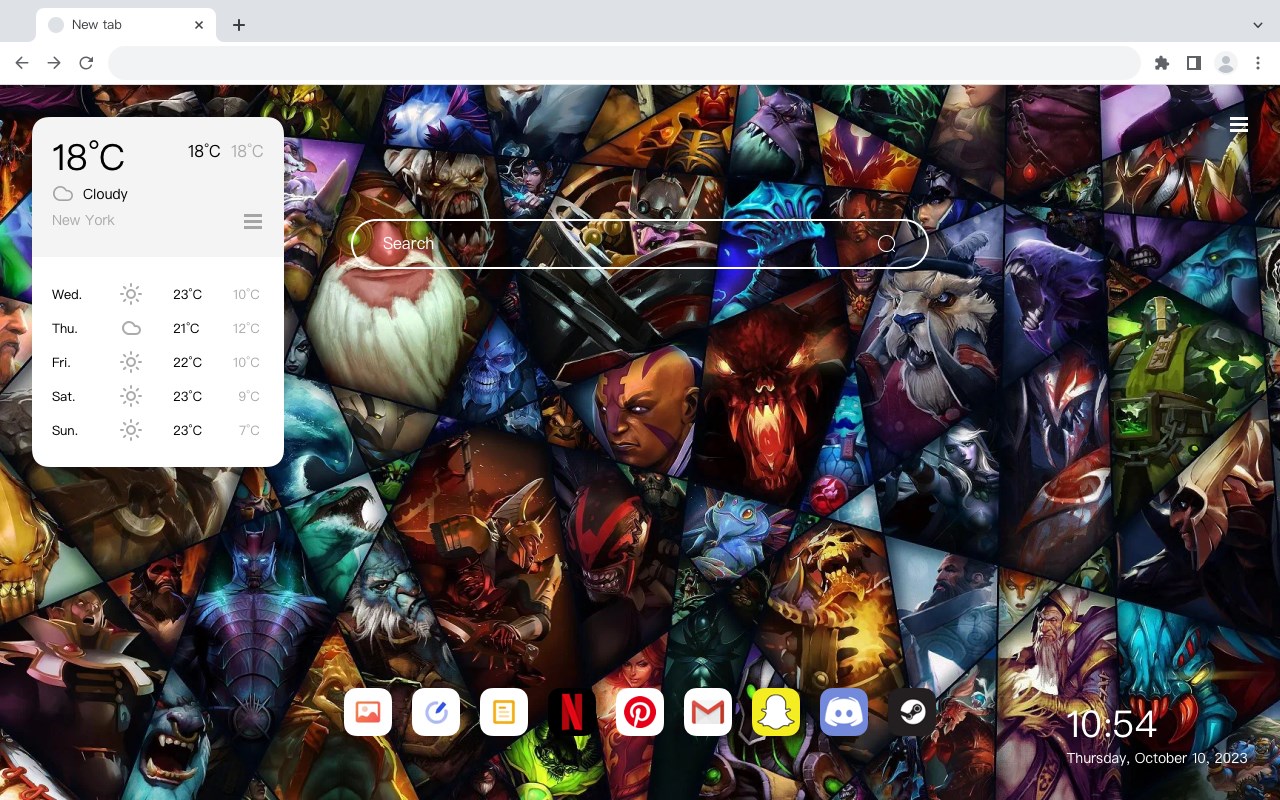
Task: Click the Sat. forecast day label
Action: pos(64,396)
